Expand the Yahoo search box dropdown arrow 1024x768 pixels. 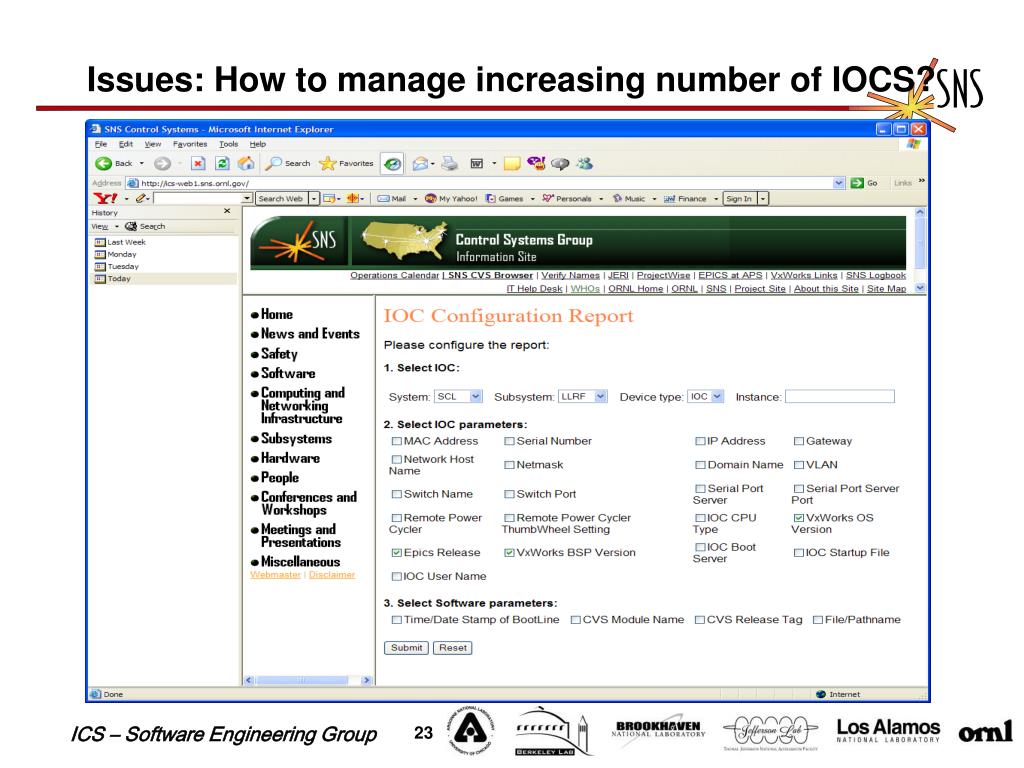point(247,199)
